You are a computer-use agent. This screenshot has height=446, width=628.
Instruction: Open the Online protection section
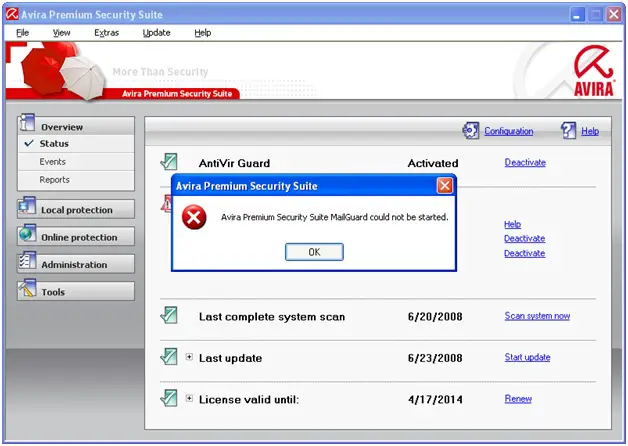pyautogui.click(x=76, y=237)
